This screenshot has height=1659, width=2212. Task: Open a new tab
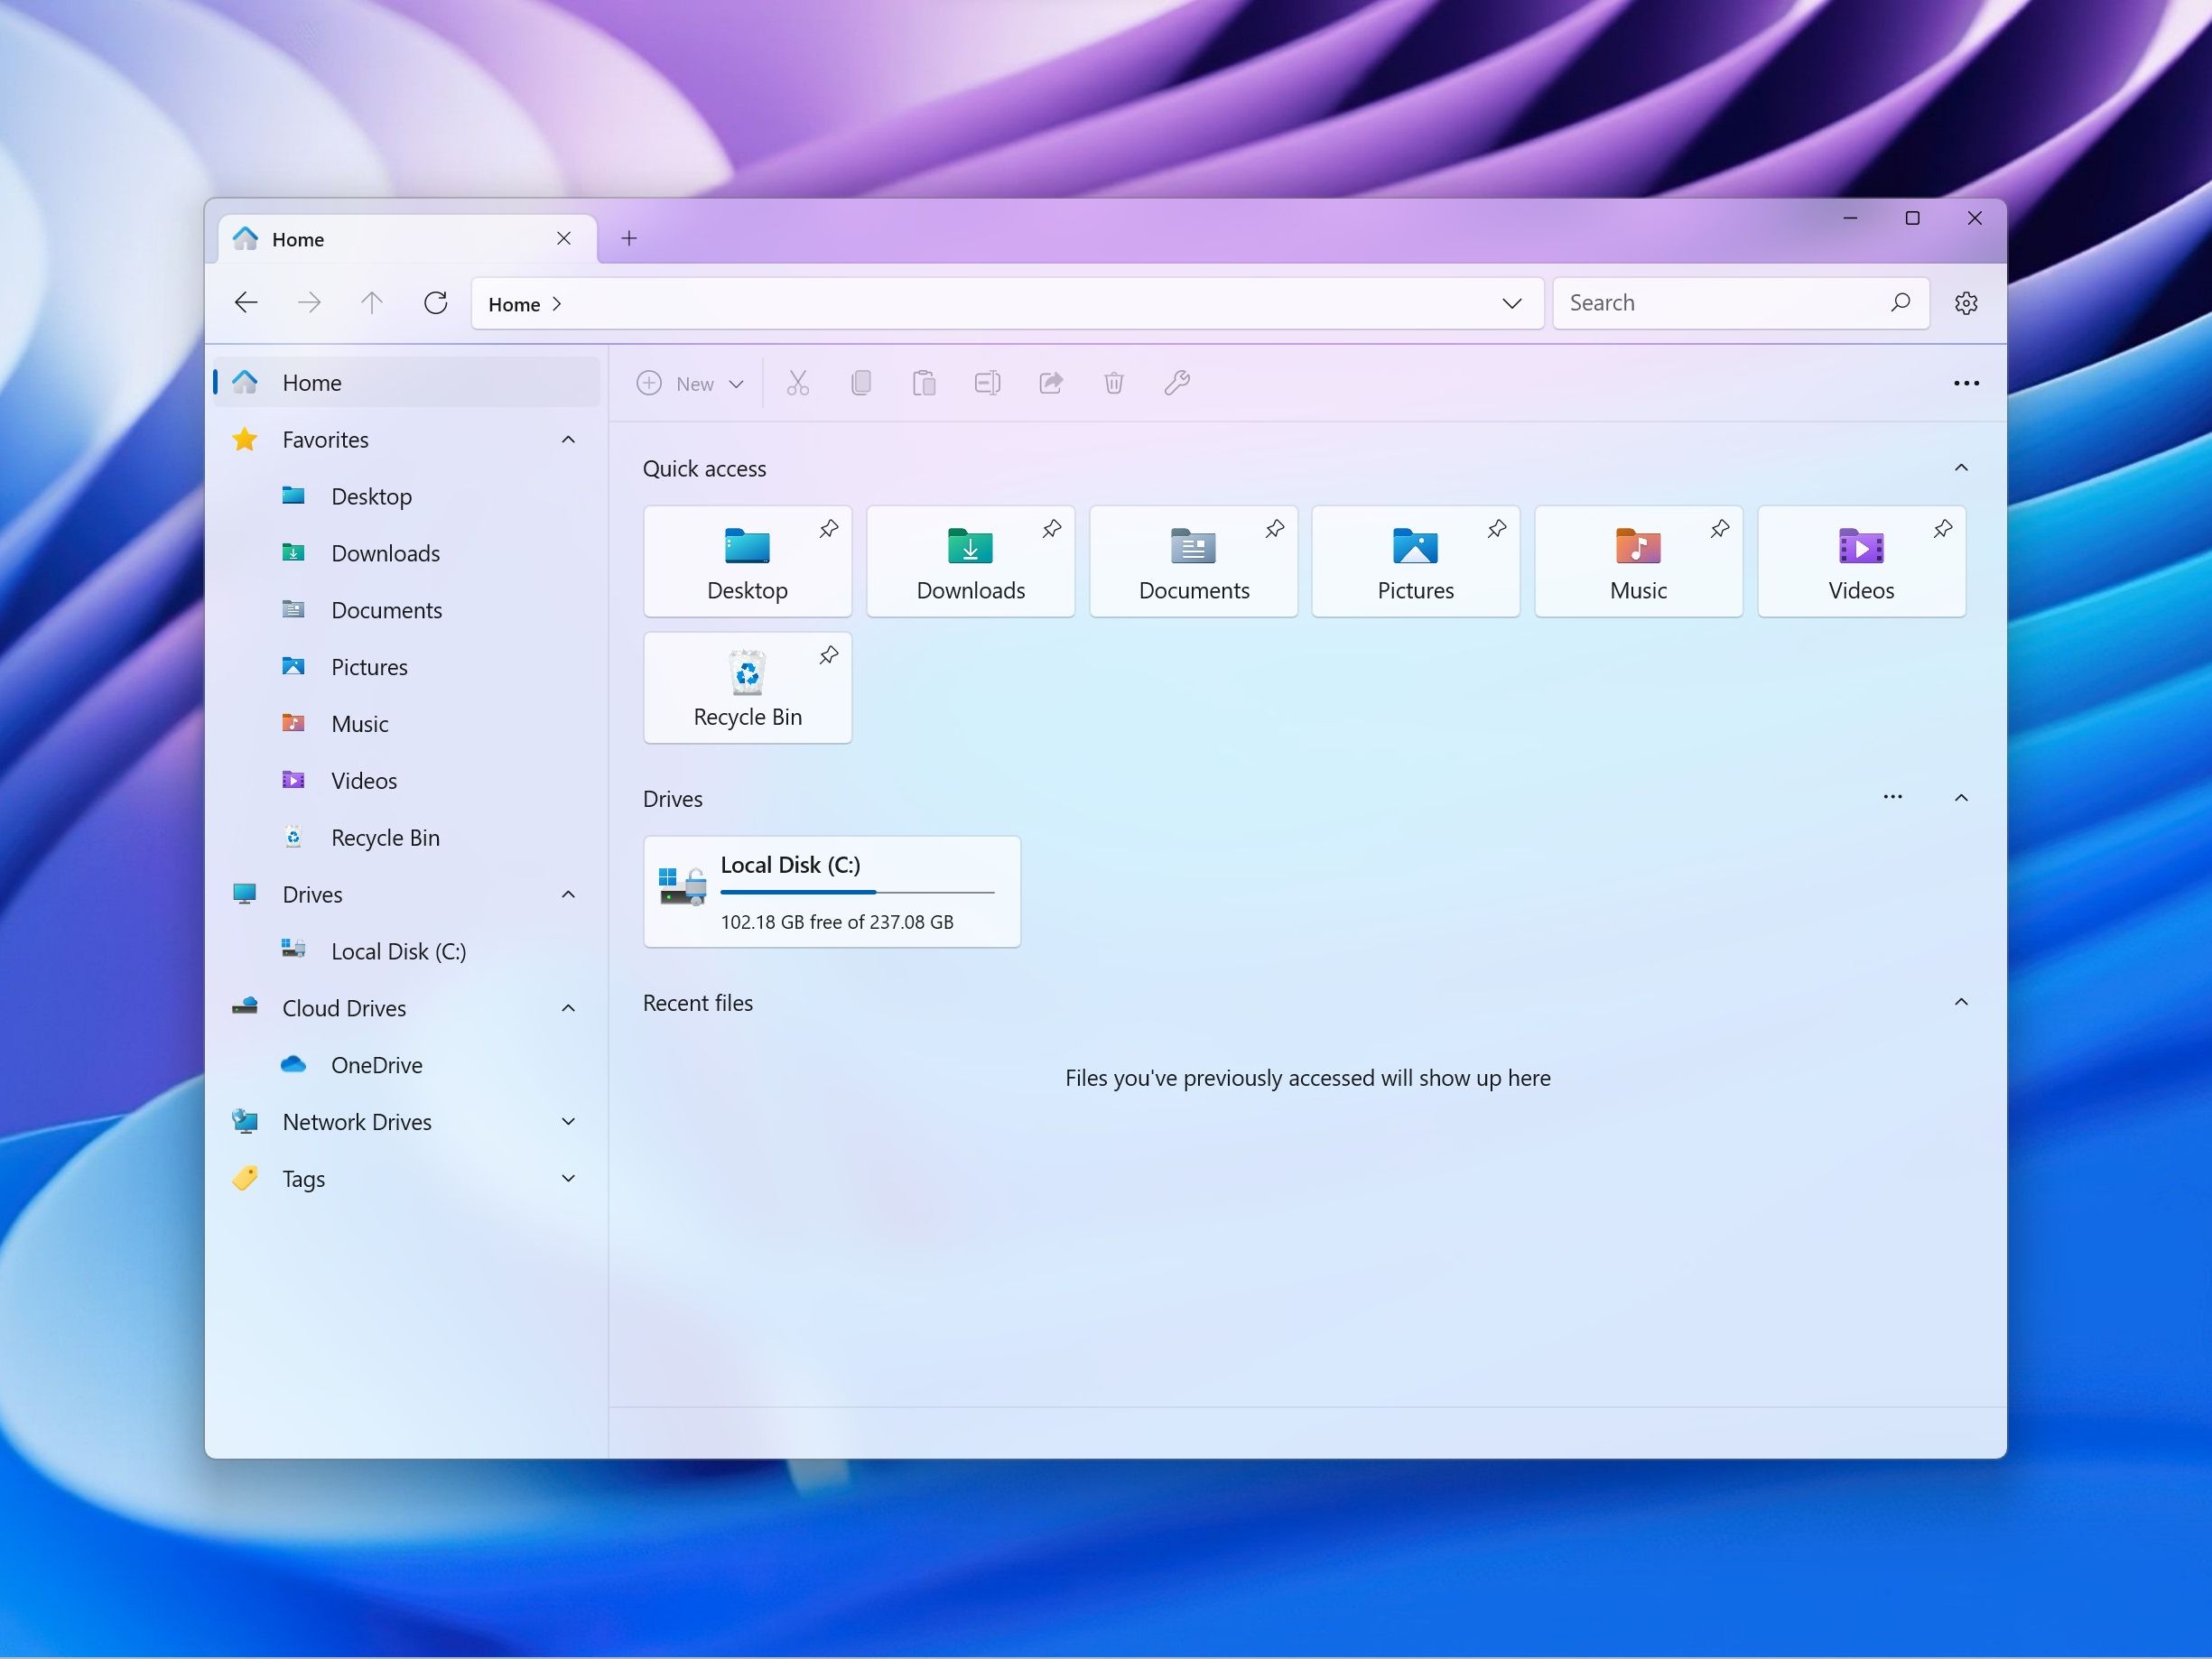click(629, 238)
